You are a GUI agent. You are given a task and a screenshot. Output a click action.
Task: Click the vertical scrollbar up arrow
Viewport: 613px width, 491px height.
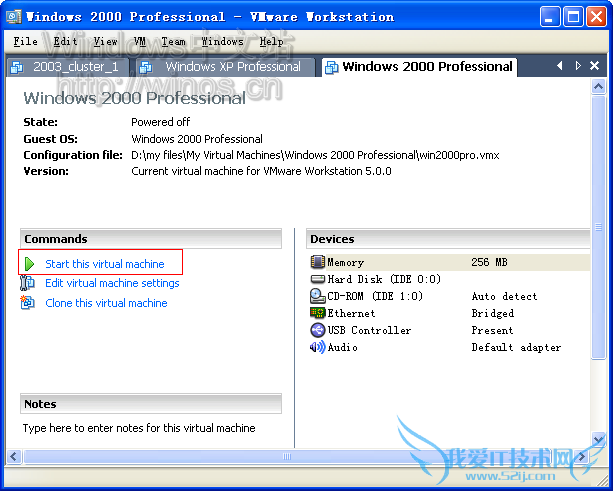tap(599, 86)
